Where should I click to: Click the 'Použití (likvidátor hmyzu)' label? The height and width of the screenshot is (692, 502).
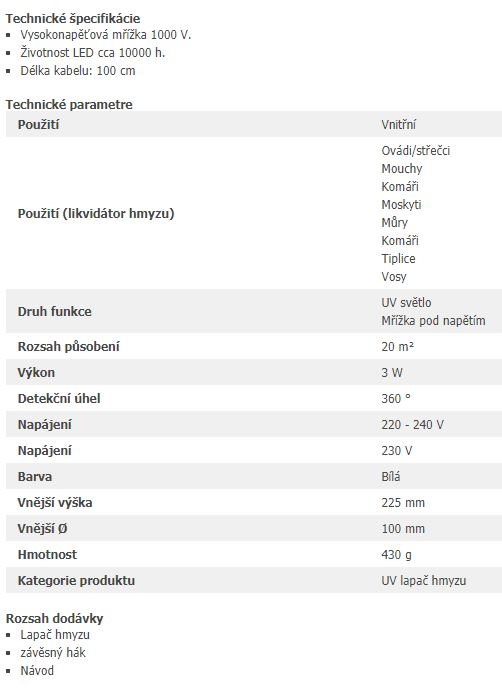pos(96,214)
